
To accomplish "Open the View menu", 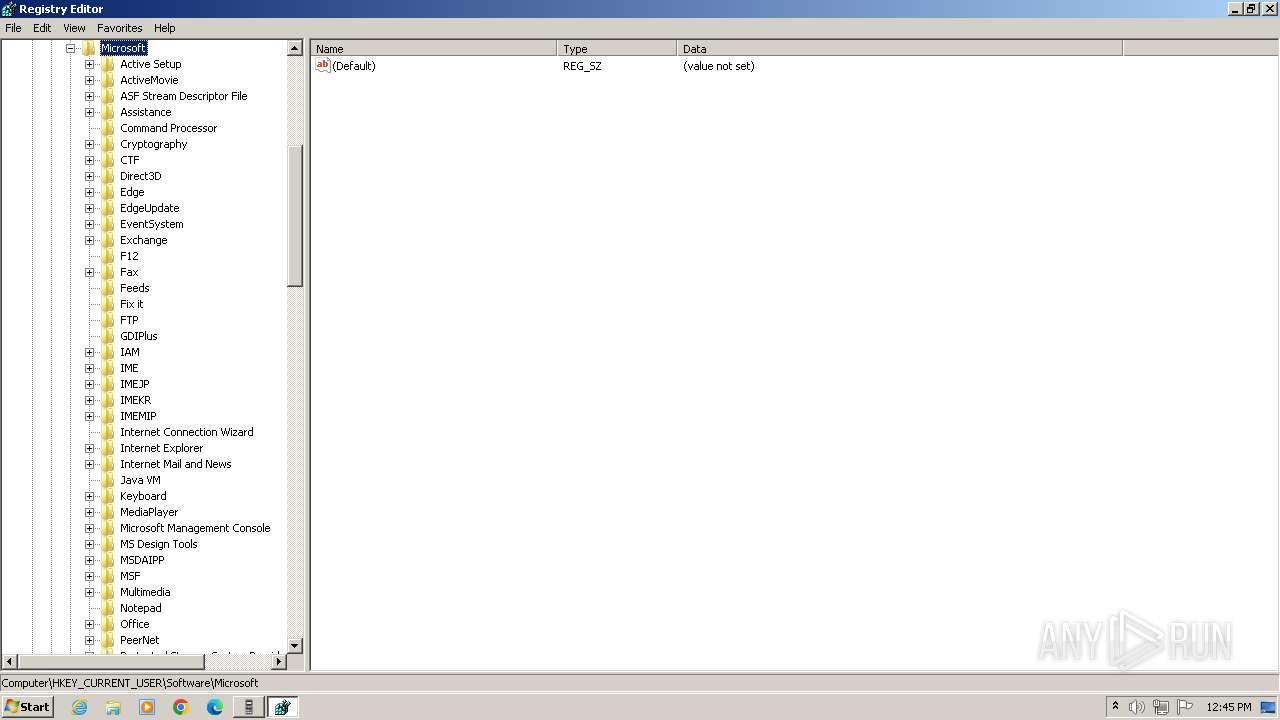I will [74, 28].
